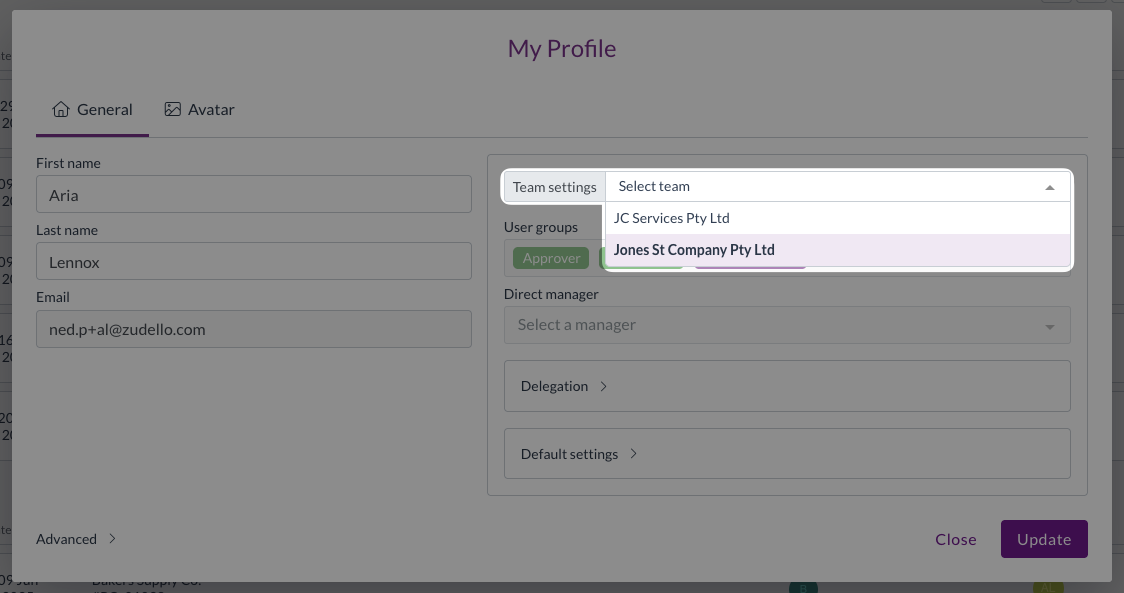Click the Default settings chevron arrow
This screenshot has width=1124, height=593.
[633, 454]
